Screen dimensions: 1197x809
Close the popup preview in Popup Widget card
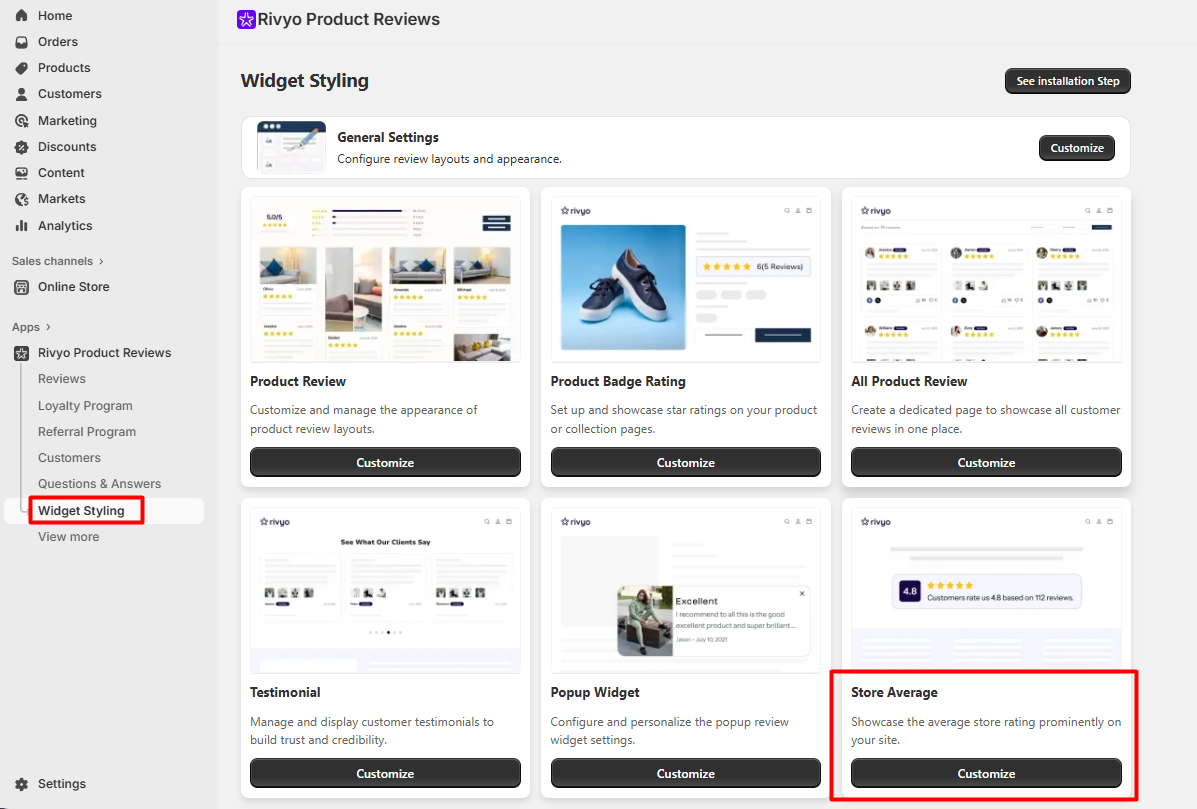(802, 593)
